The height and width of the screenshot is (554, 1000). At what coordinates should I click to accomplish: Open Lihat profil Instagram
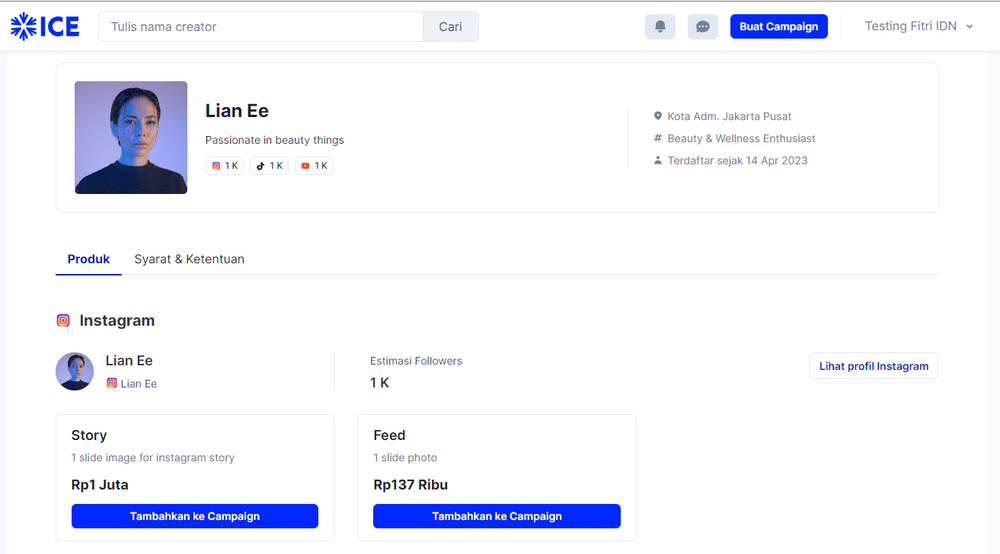tap(873, 366)
